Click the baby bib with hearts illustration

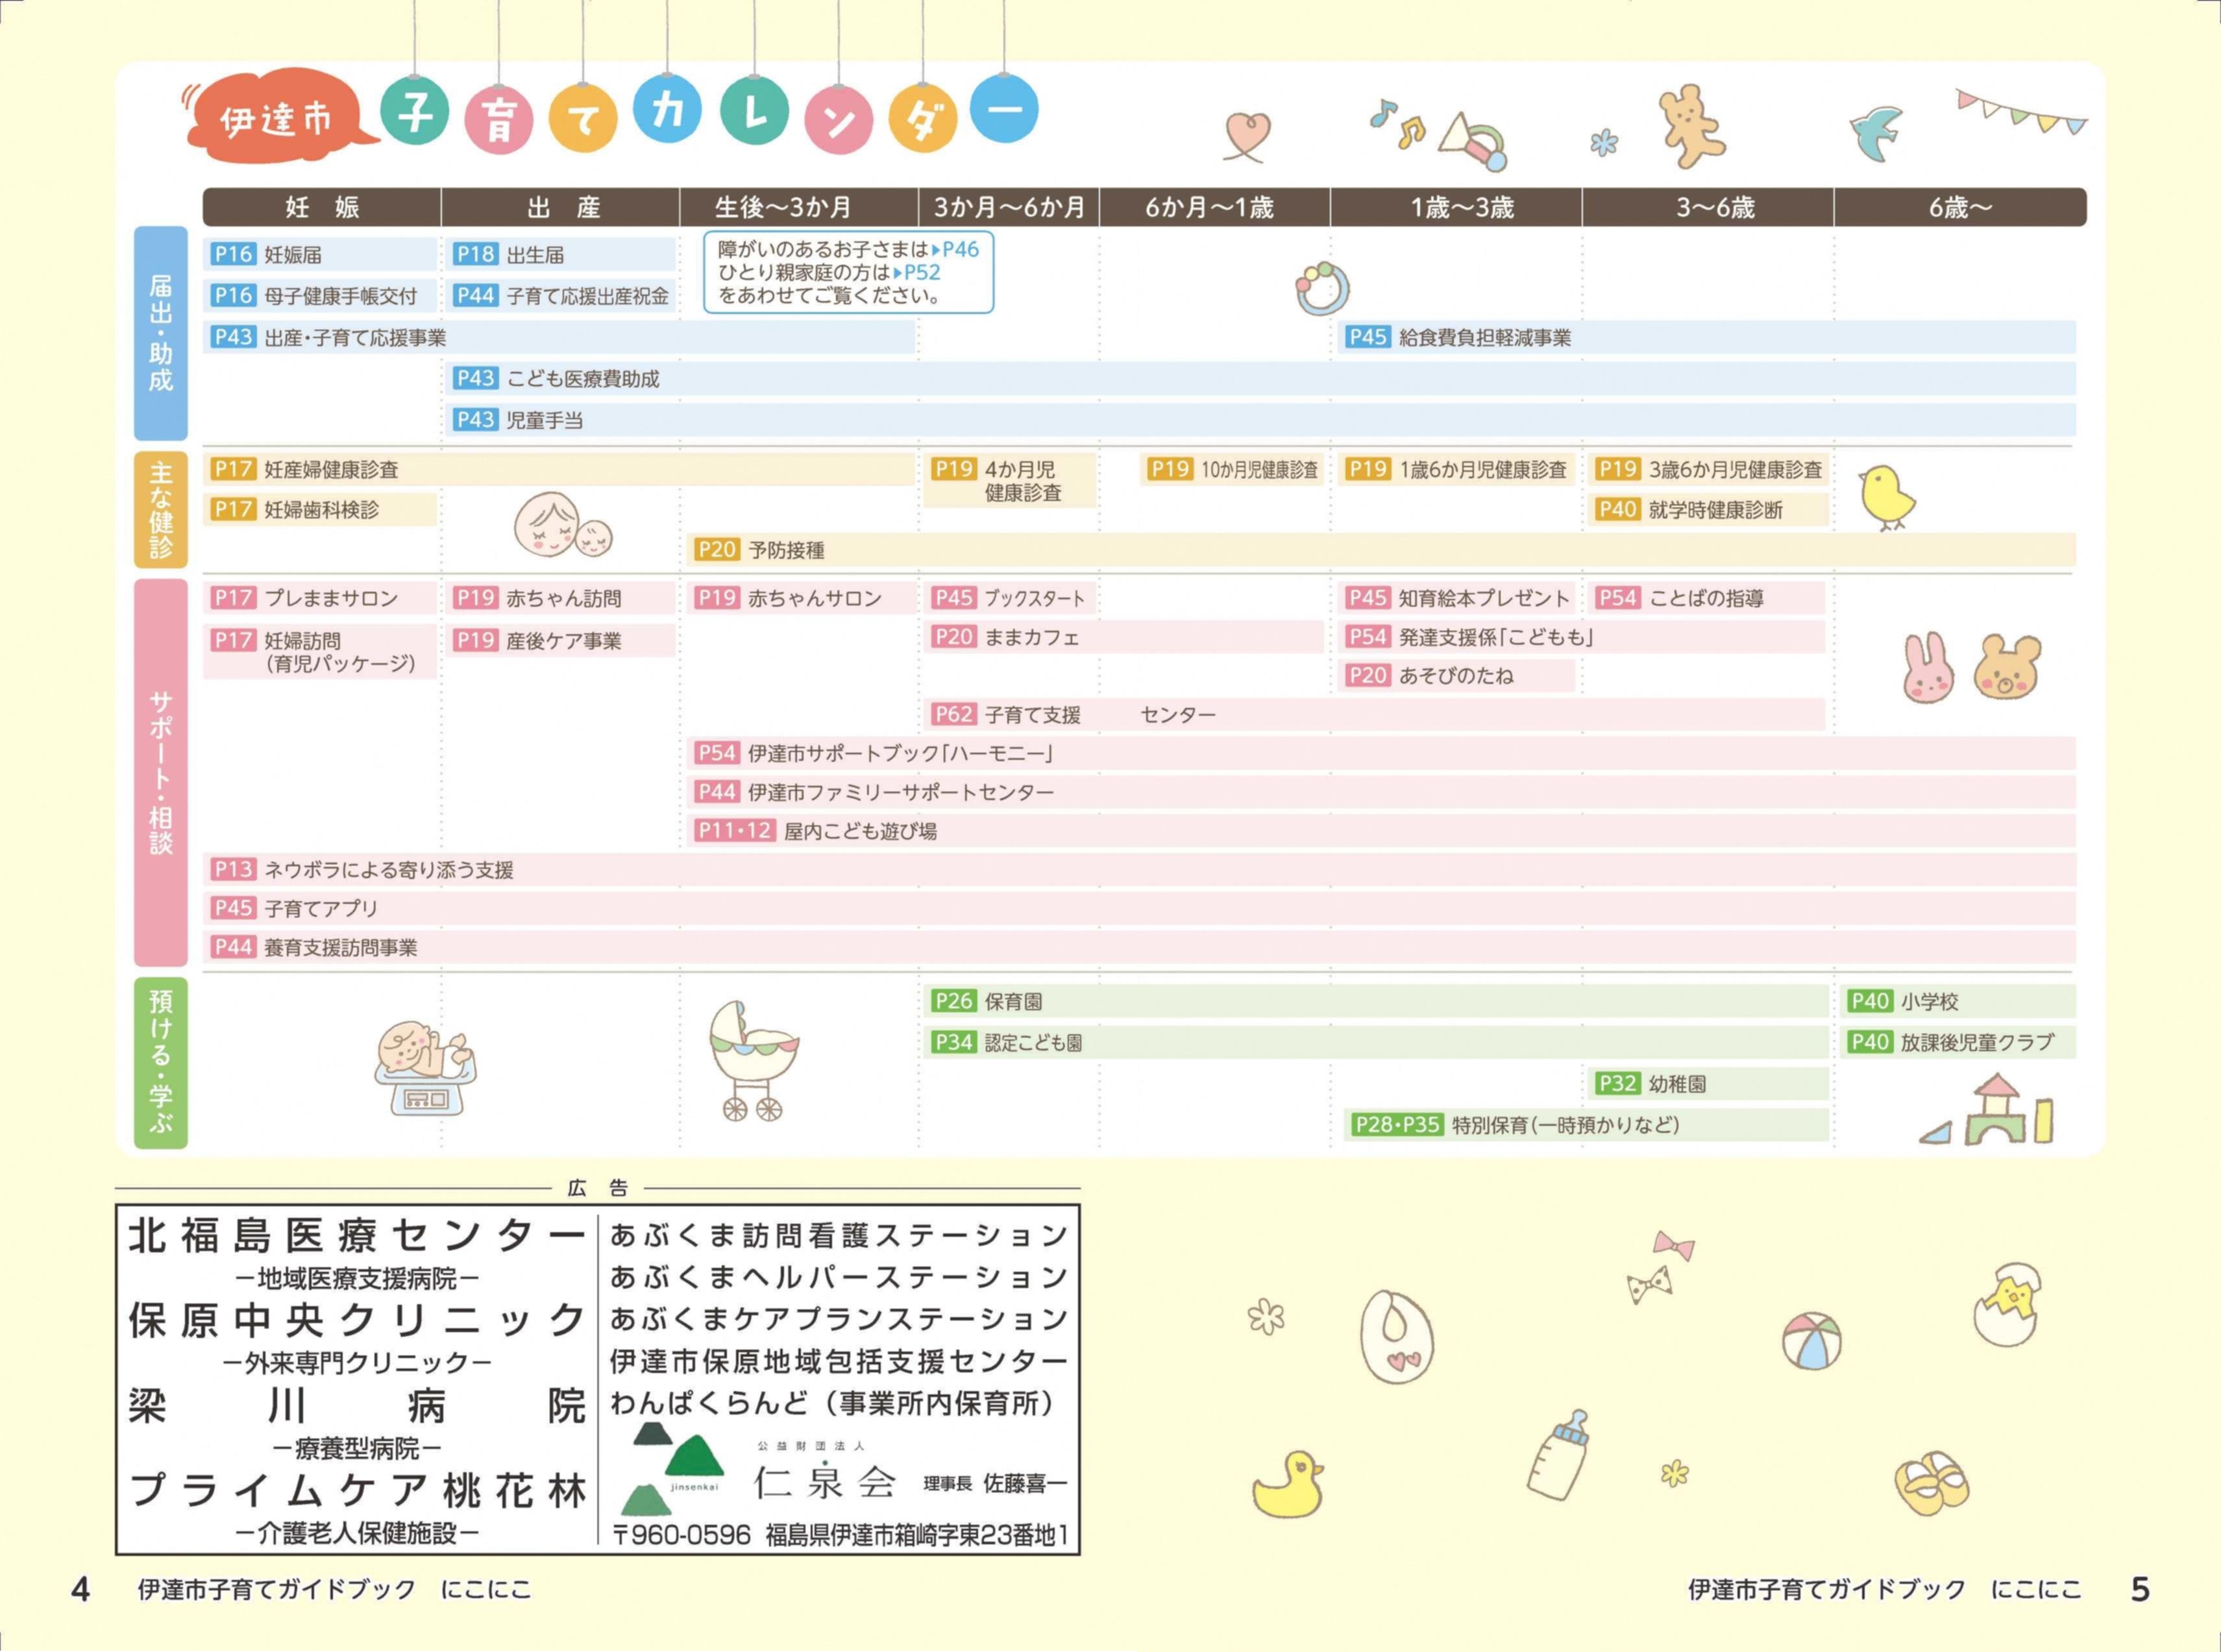1397,1336
